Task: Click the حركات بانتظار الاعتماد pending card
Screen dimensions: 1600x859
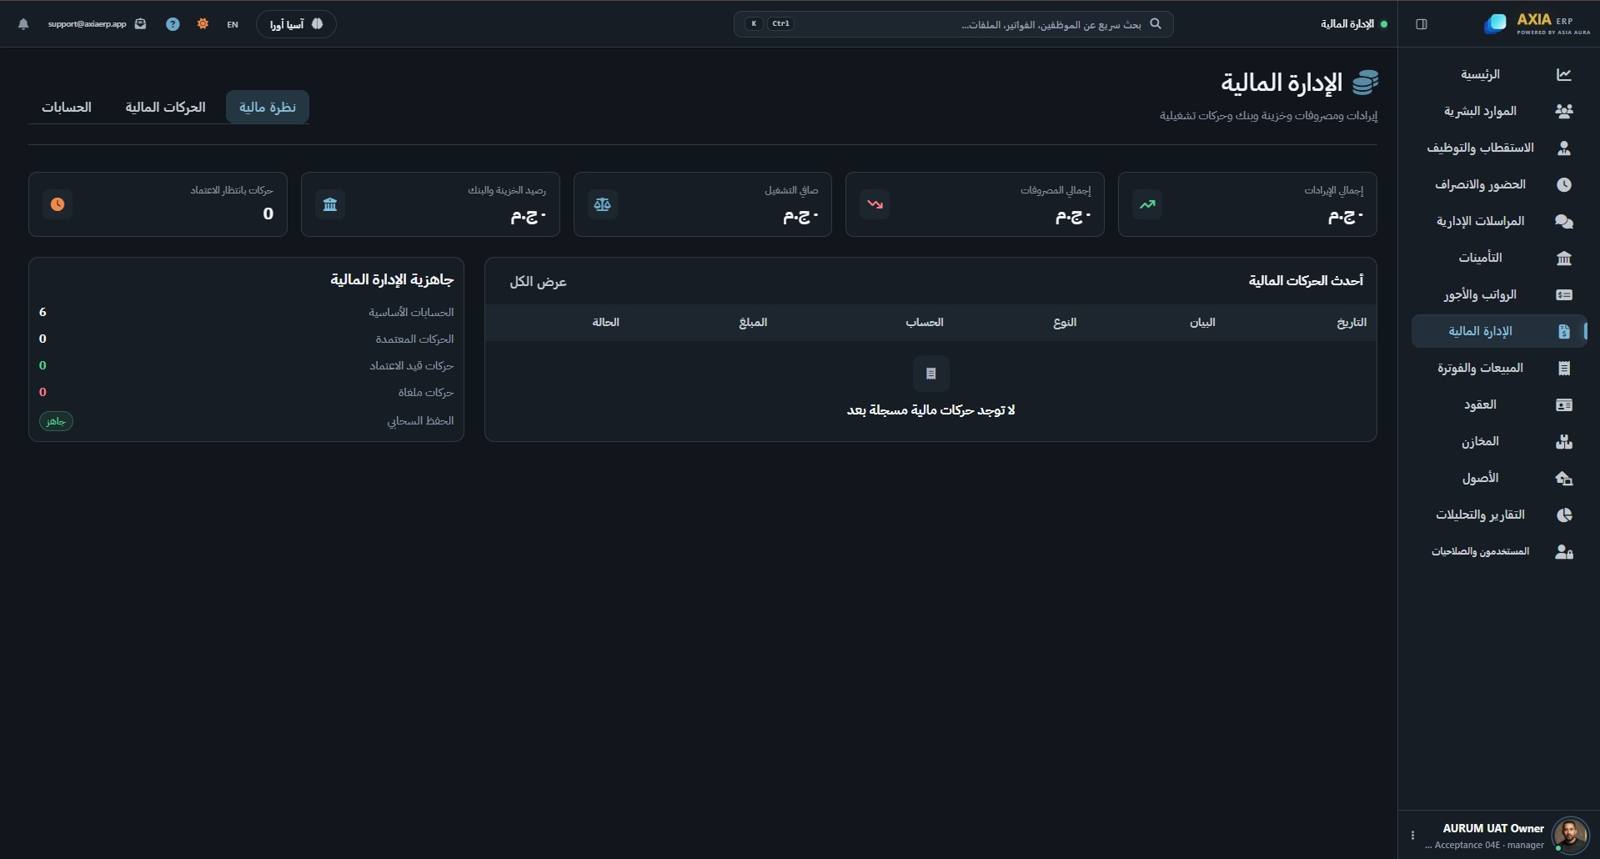Action: point(158,204)
